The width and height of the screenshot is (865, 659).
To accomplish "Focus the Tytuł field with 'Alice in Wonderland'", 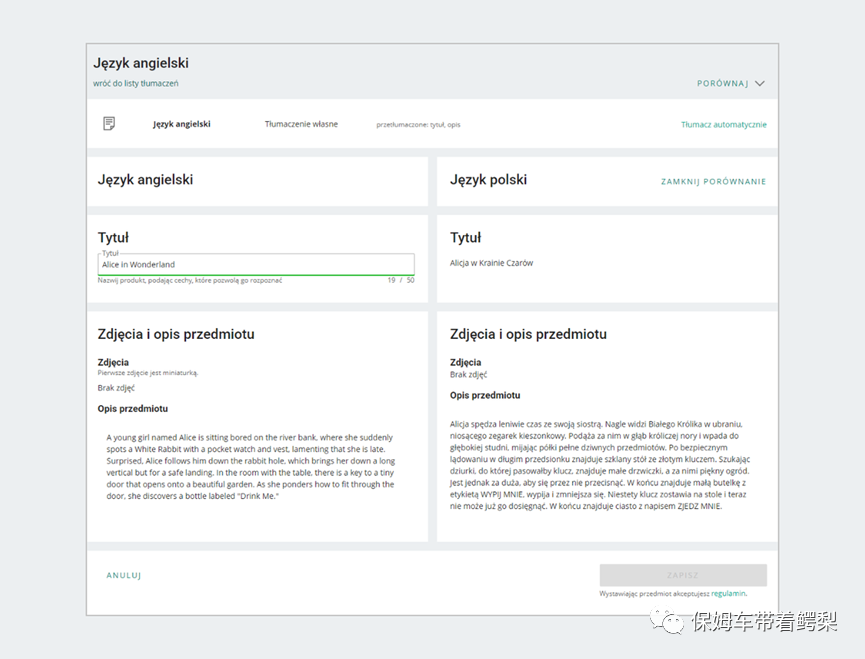I will tap(255, 265).
